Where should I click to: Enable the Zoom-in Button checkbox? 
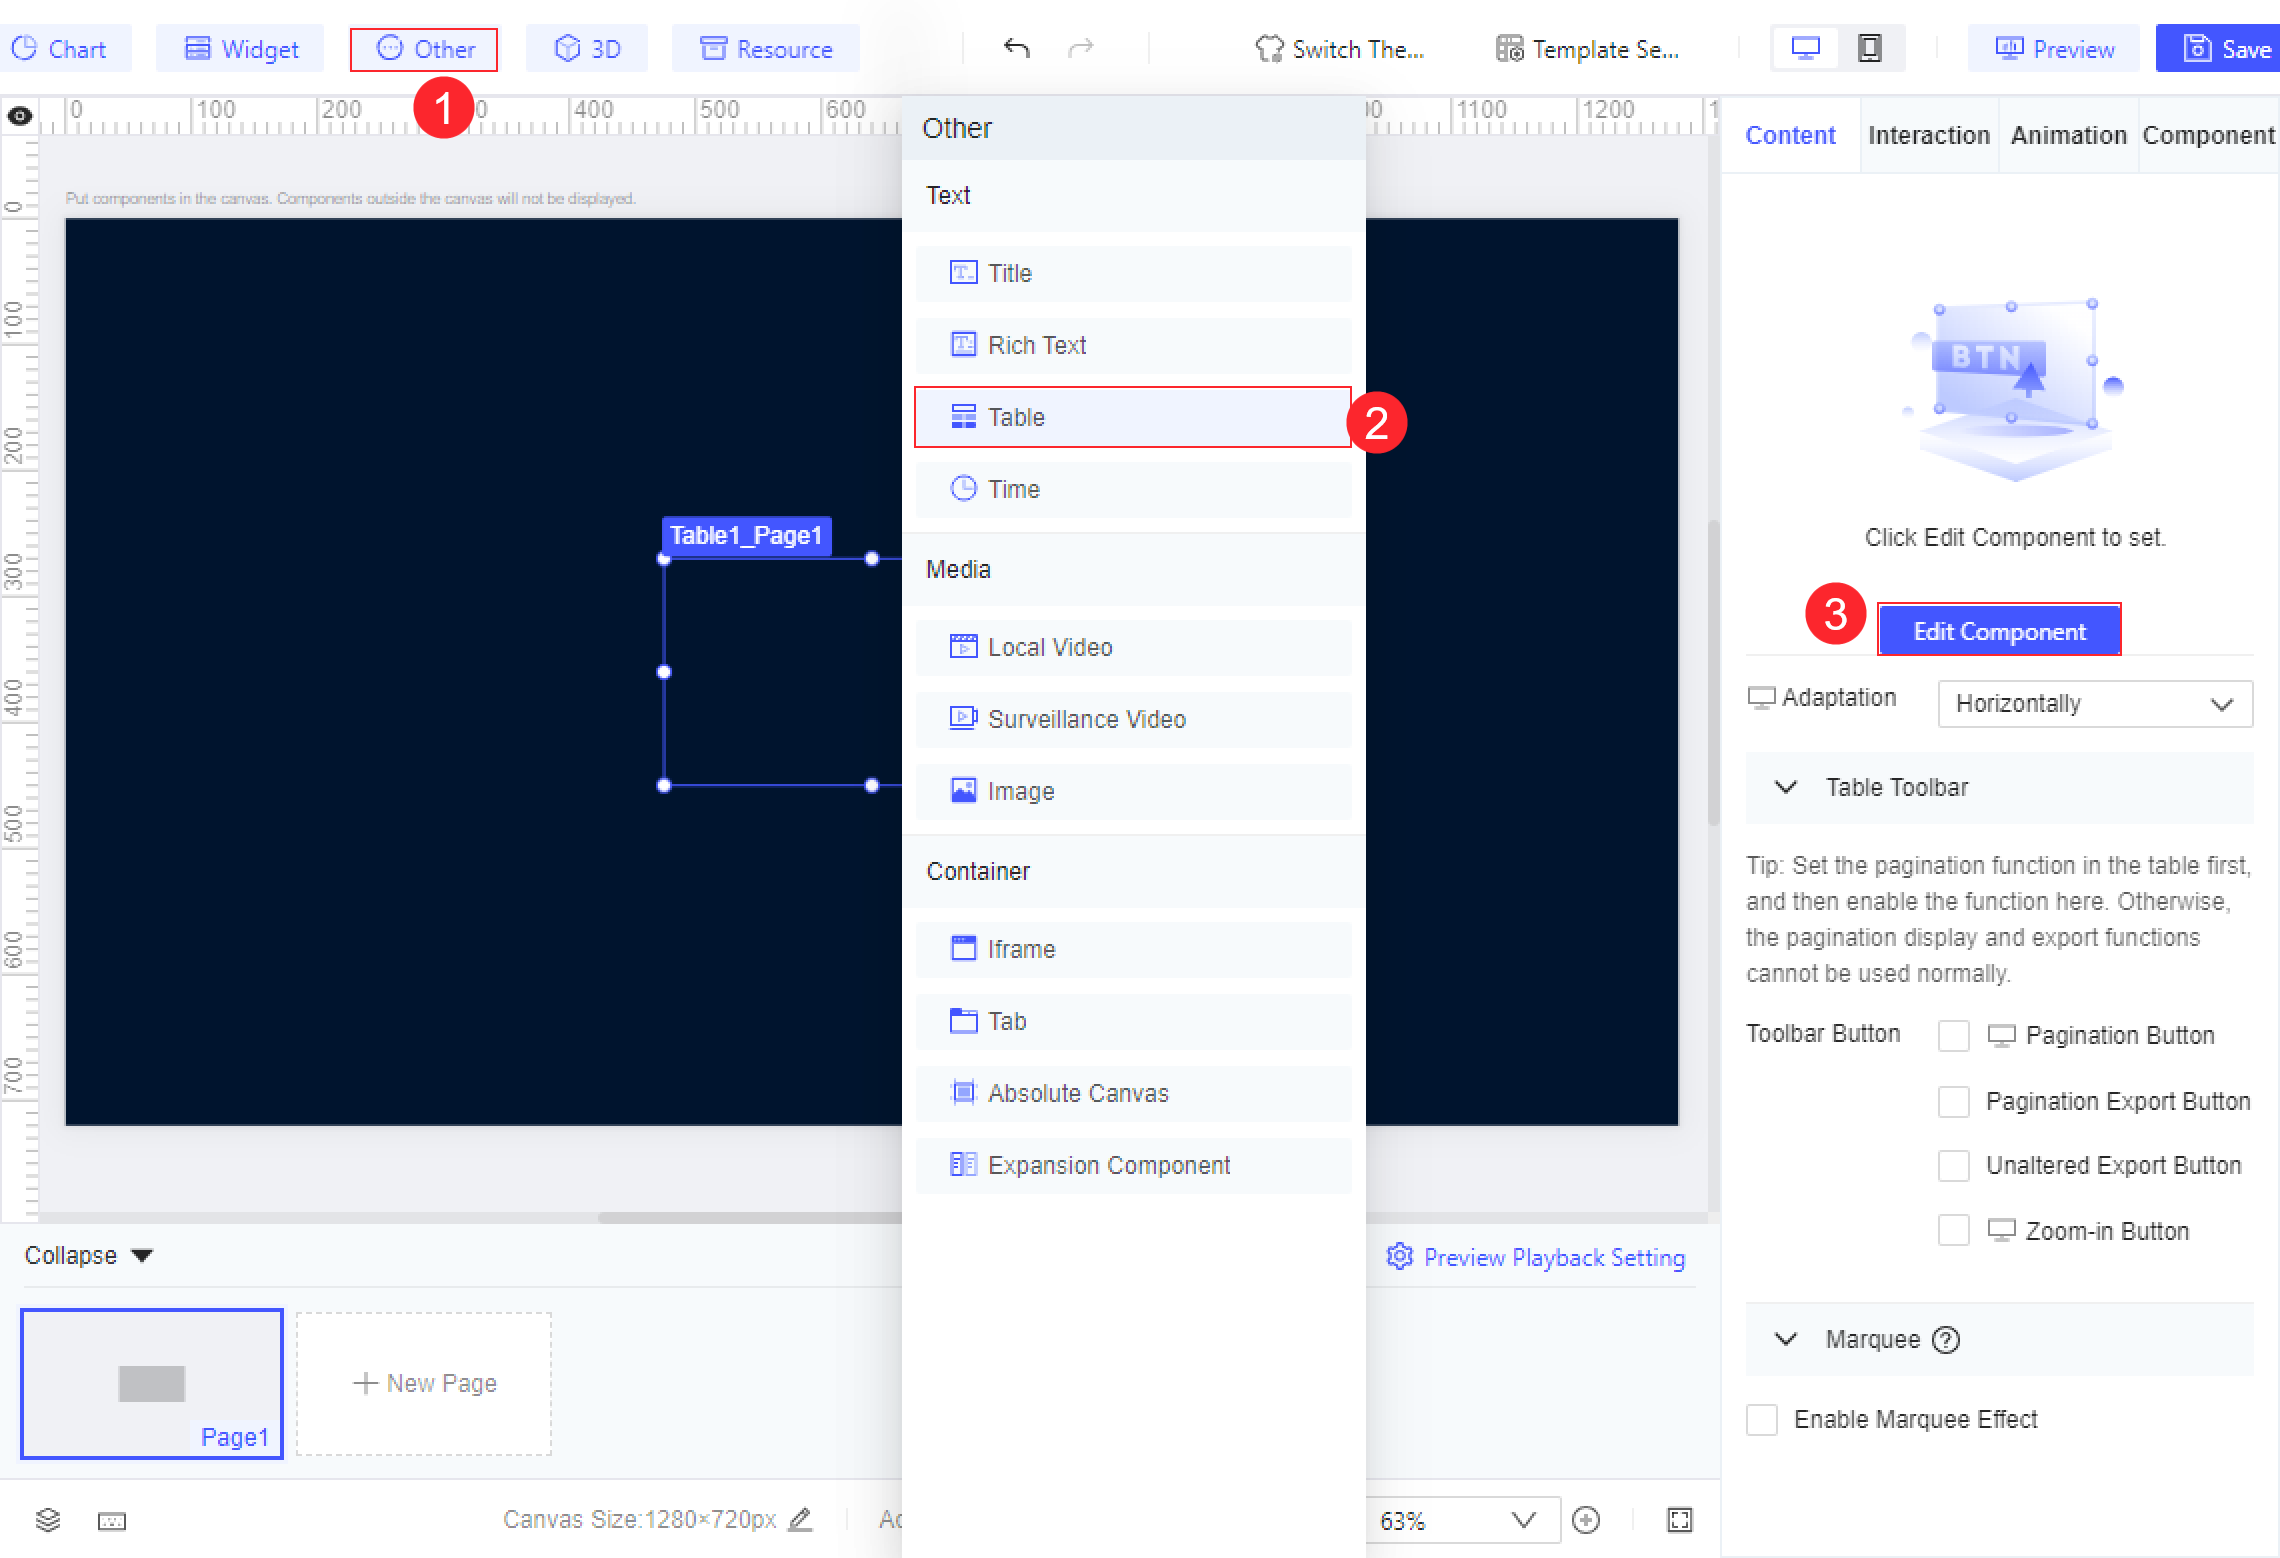click(x=1954, y=1231)
